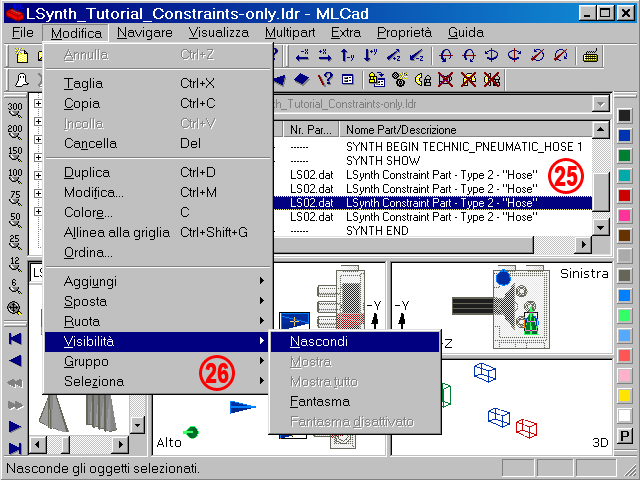Choose Colore... from the Modifica menu
This screenshot has width=640, height=480.
[157, 212]
